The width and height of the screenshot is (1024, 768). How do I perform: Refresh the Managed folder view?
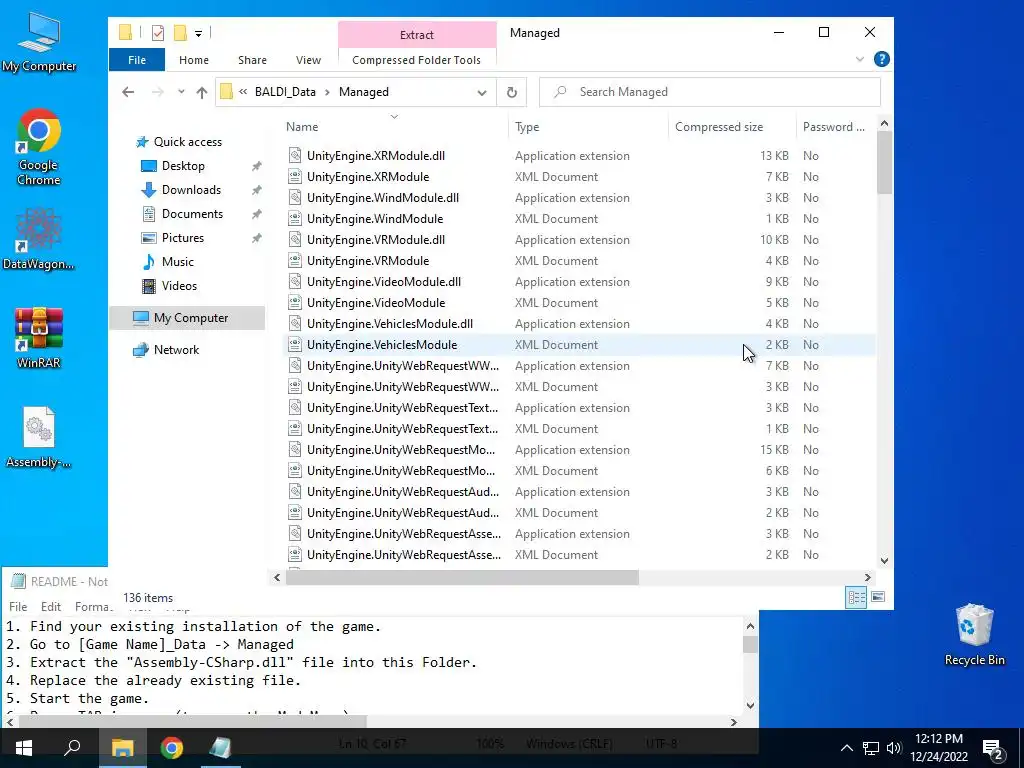click(512, 92)
